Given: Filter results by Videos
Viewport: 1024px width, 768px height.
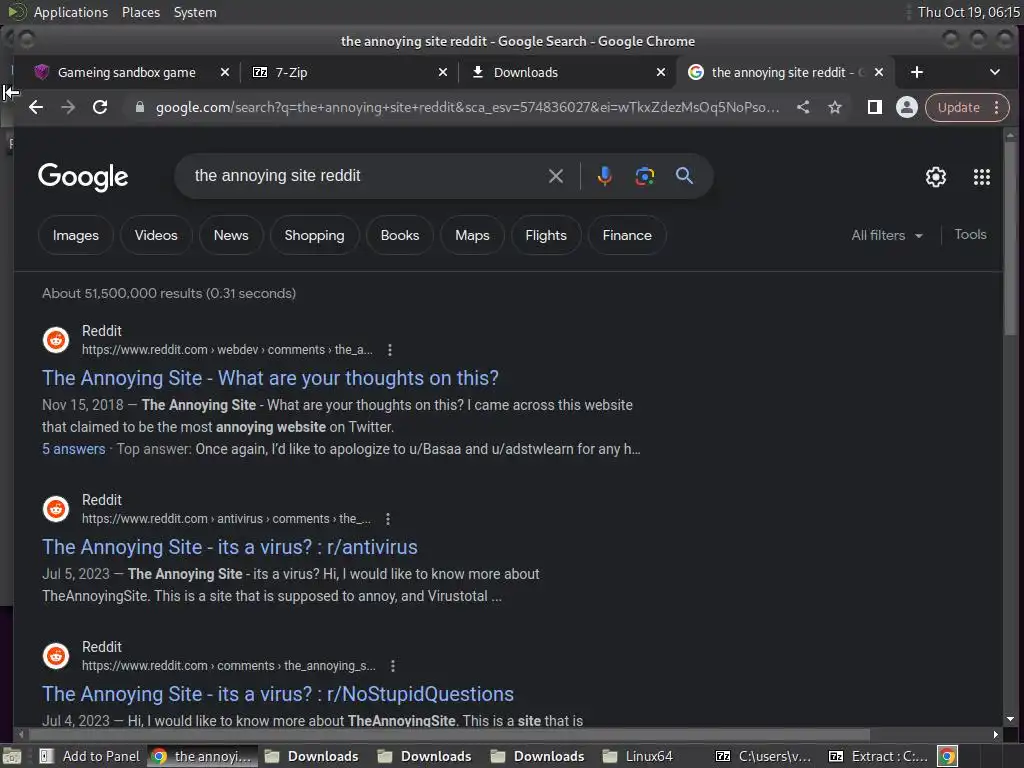Looking at the screenshot, I should (156, 235).
